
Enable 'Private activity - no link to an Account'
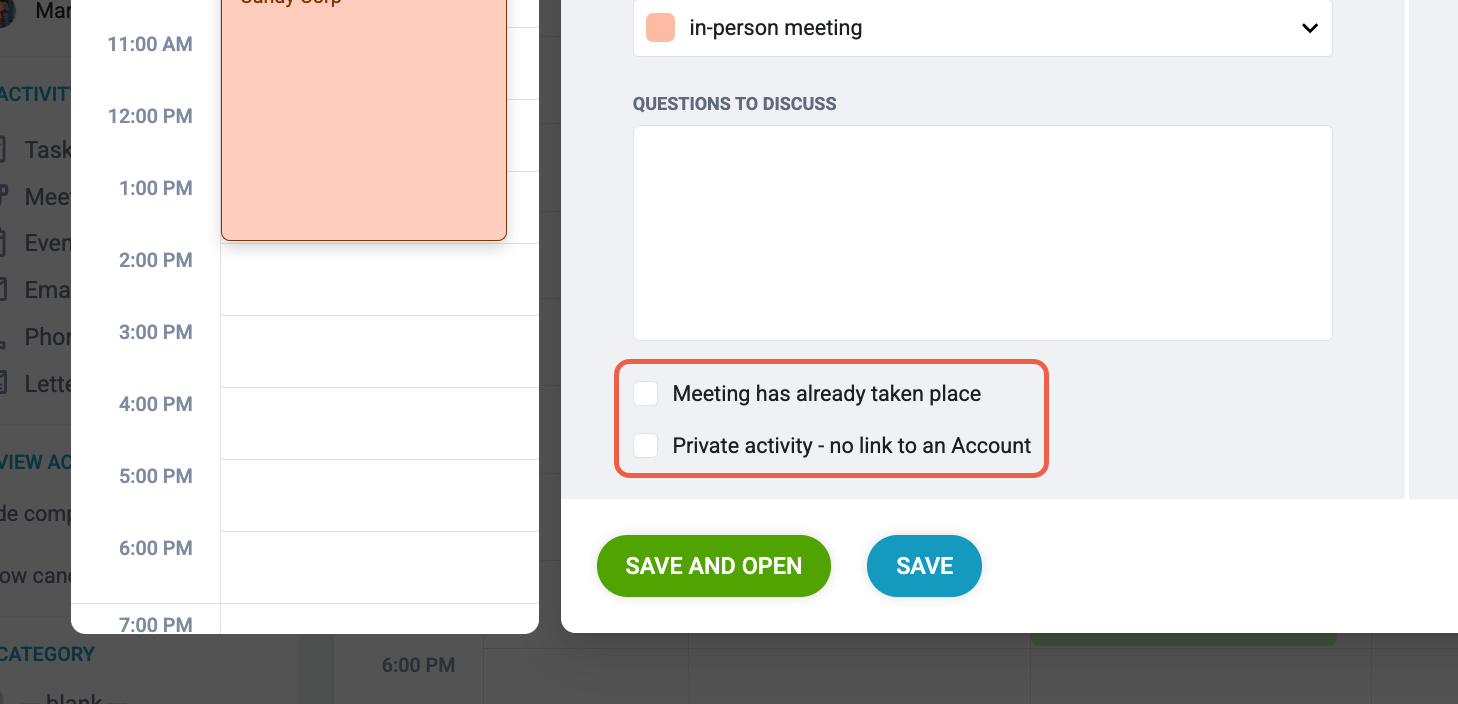coord(646,446)
